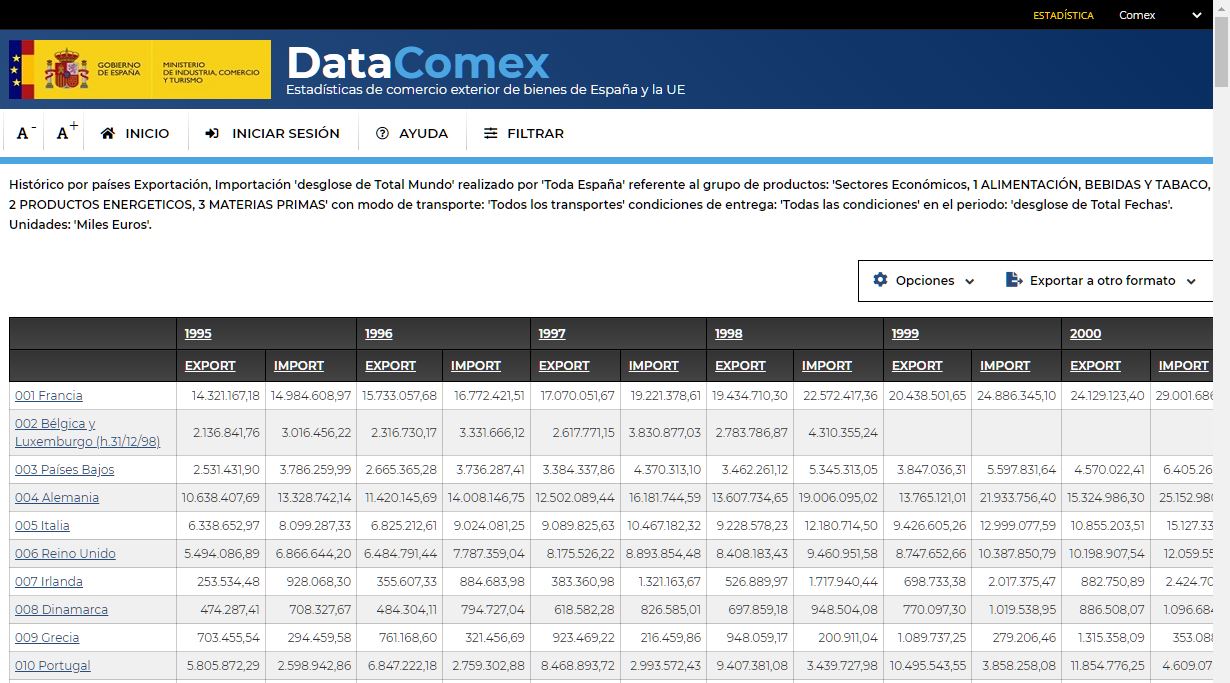Image resolution: width=1230 pixels, height=683 pixels.
Task: Open the 001 Francia country link
Action: (x=49, y=396)
